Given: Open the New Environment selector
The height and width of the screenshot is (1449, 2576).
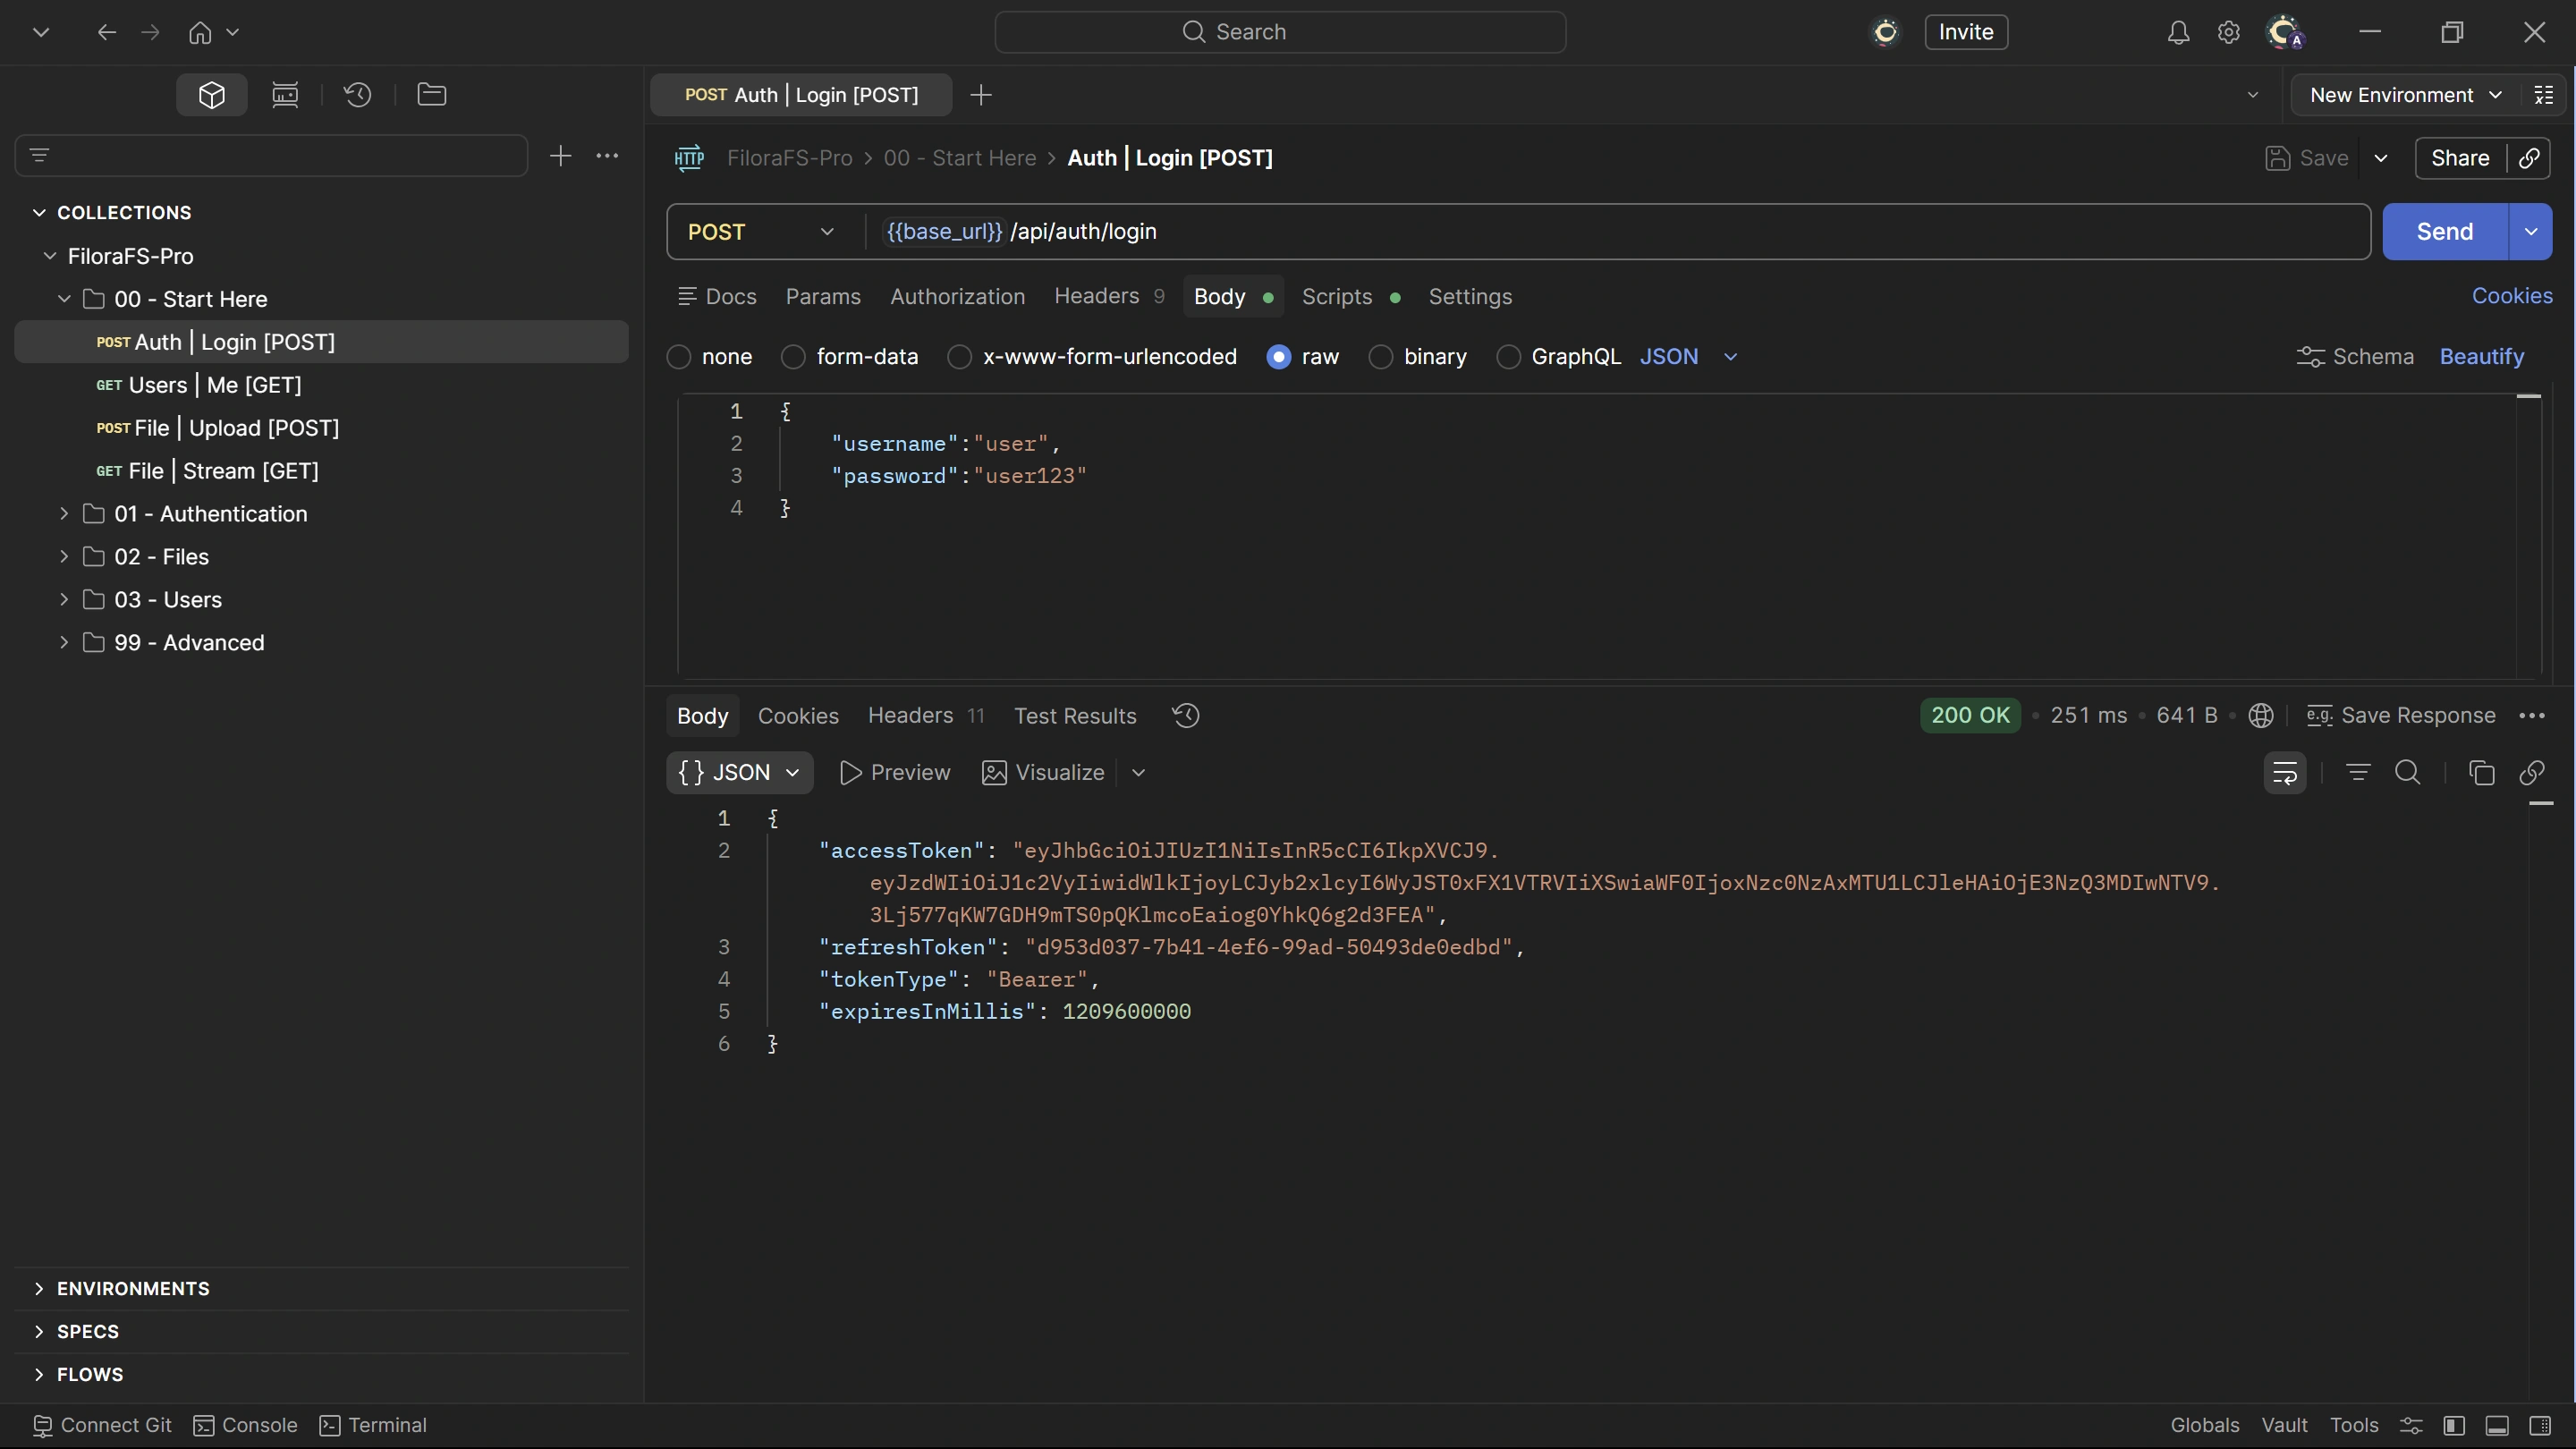Looking at the screenshot, I should [2405, 95].
